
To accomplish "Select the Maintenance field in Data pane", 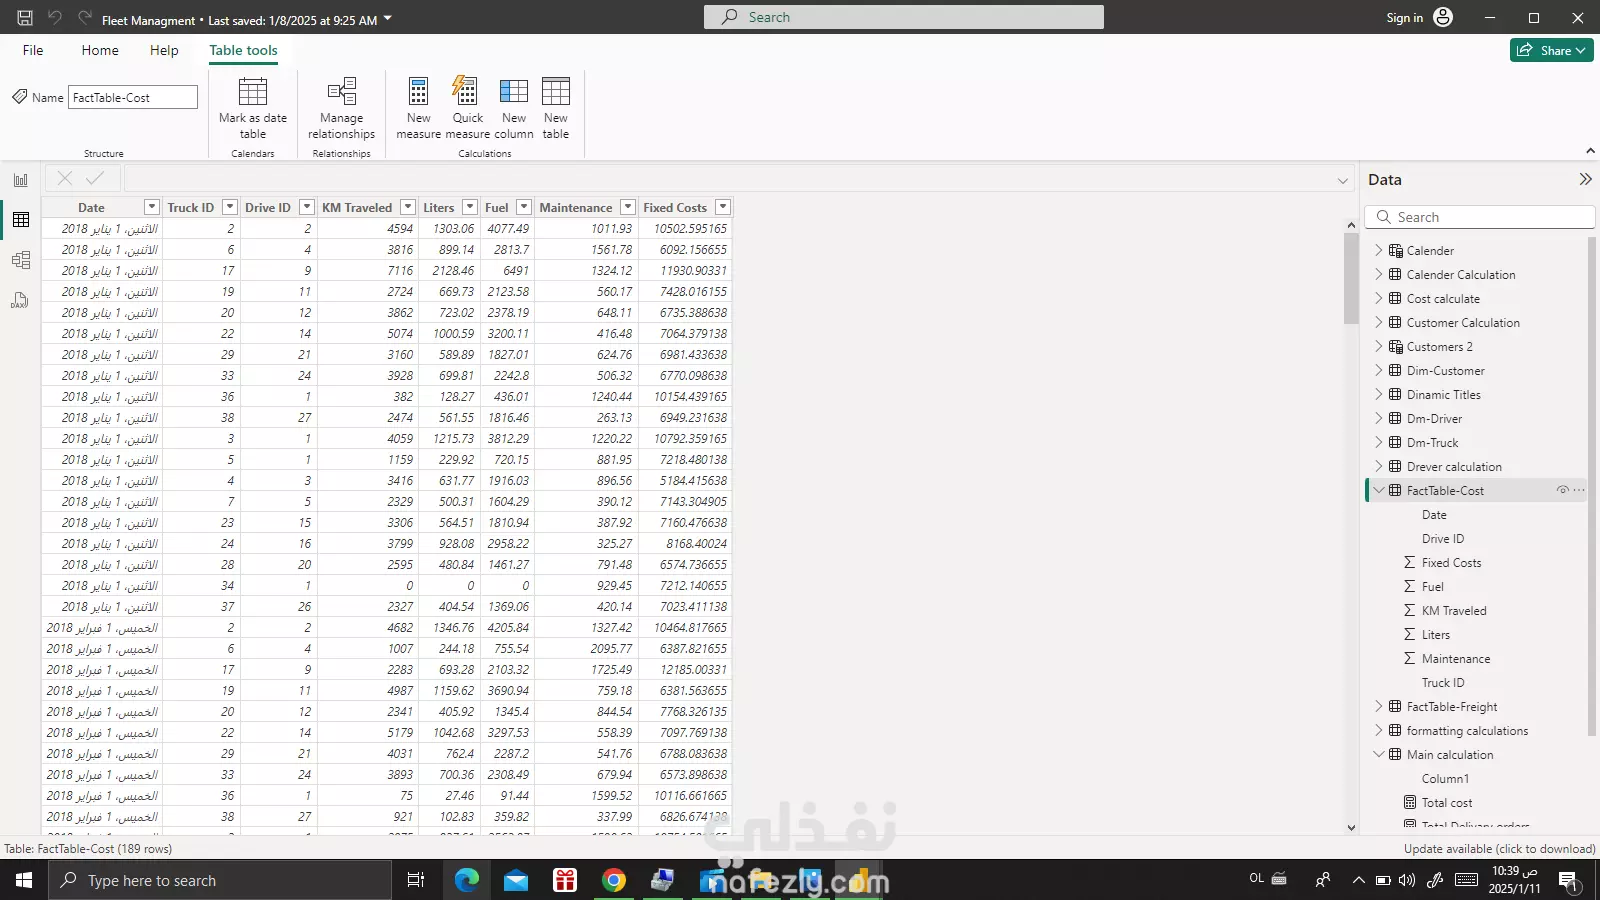I will [1455, 658].
